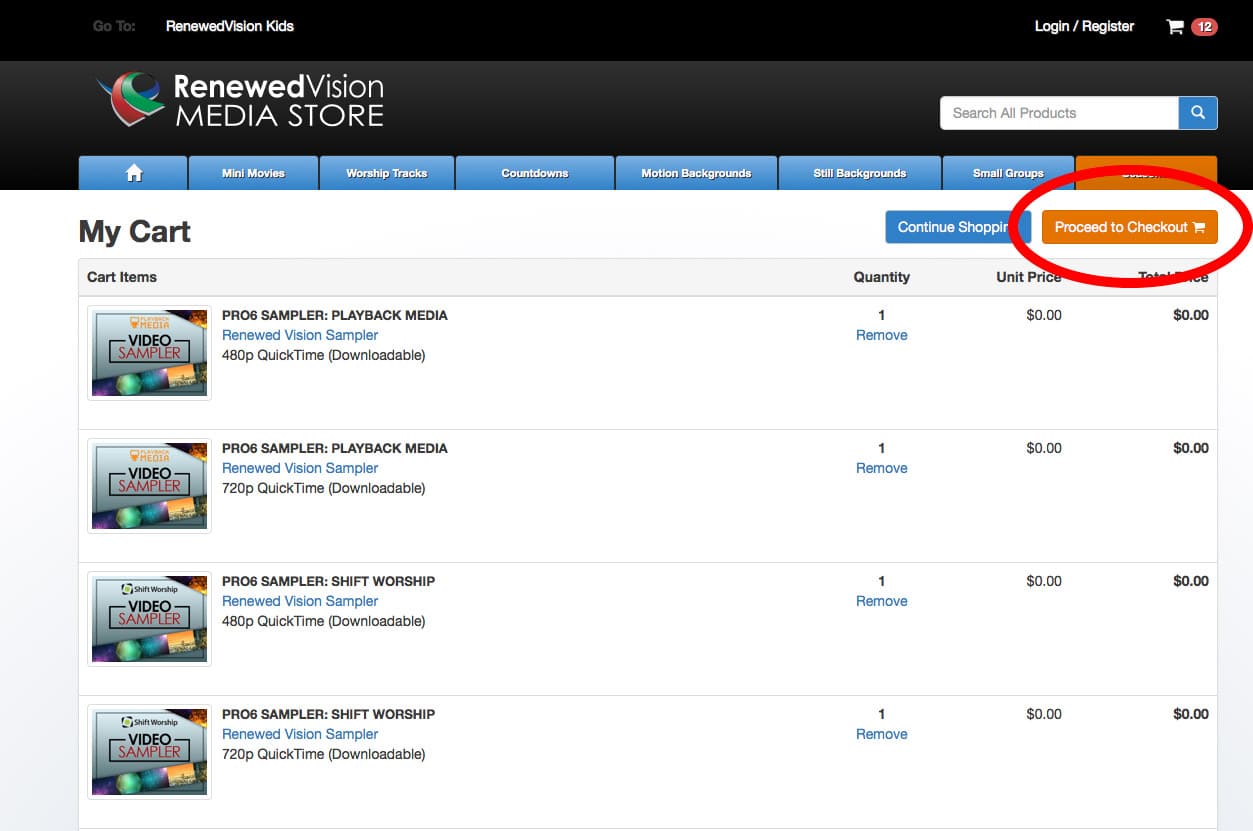Go to the Home tab icon

point(133,173)
